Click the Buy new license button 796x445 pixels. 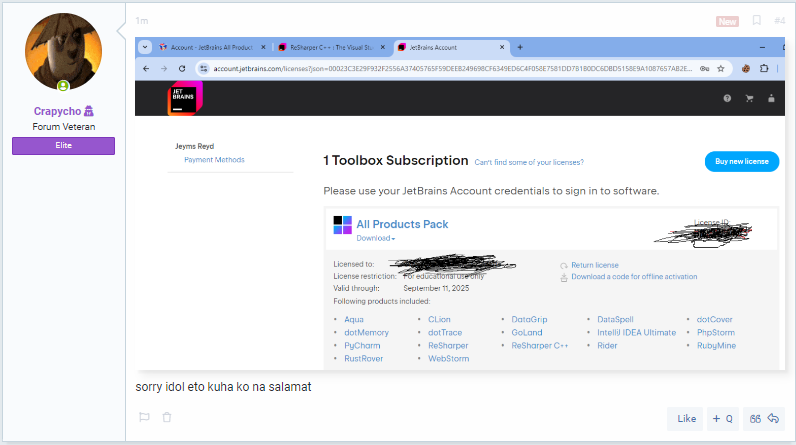742,161
